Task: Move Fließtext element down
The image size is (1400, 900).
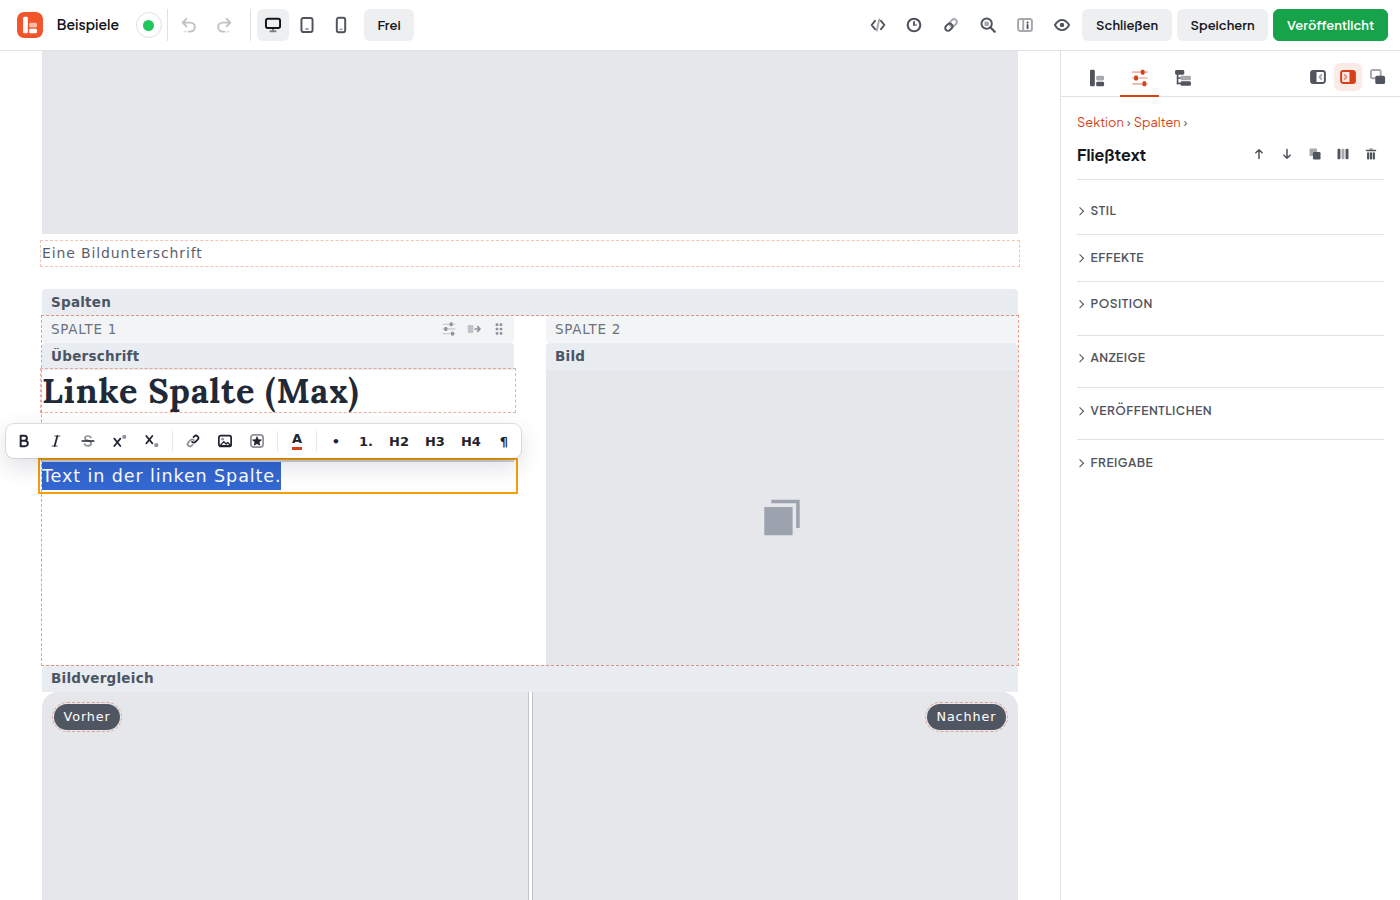Action: 1287,154
